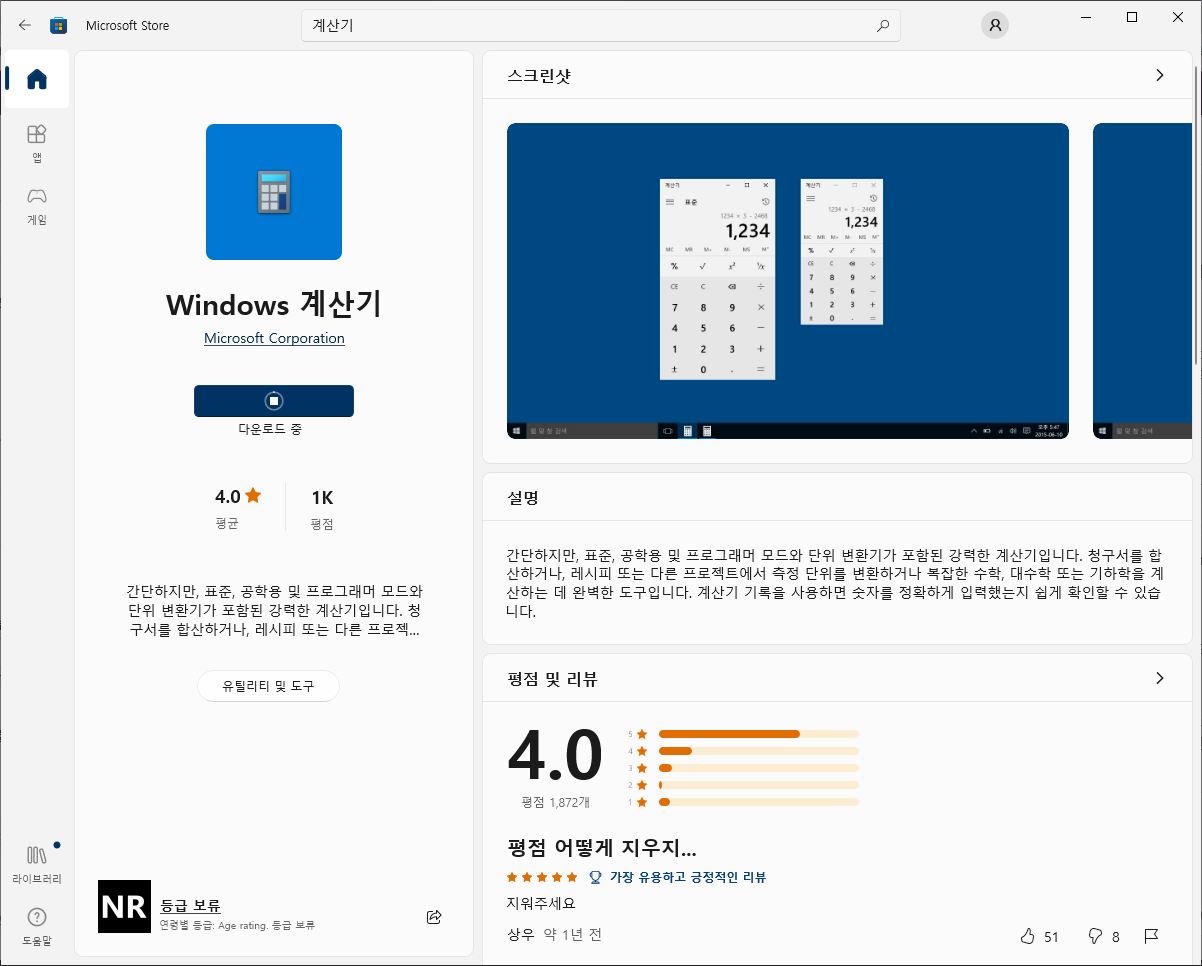
Task: Open the Microsoft Corporation publisher link
Action: [x=273, y=338]
